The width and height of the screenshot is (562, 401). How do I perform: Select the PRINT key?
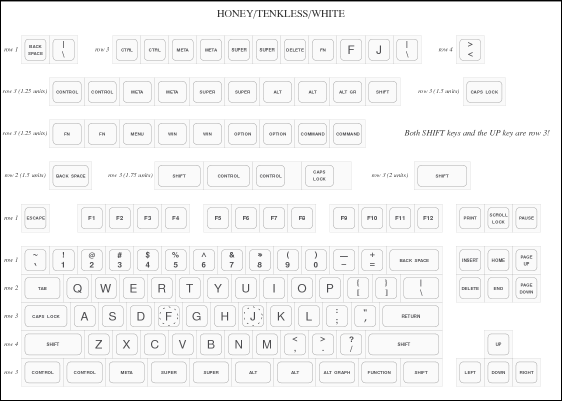tap(470, 218)
